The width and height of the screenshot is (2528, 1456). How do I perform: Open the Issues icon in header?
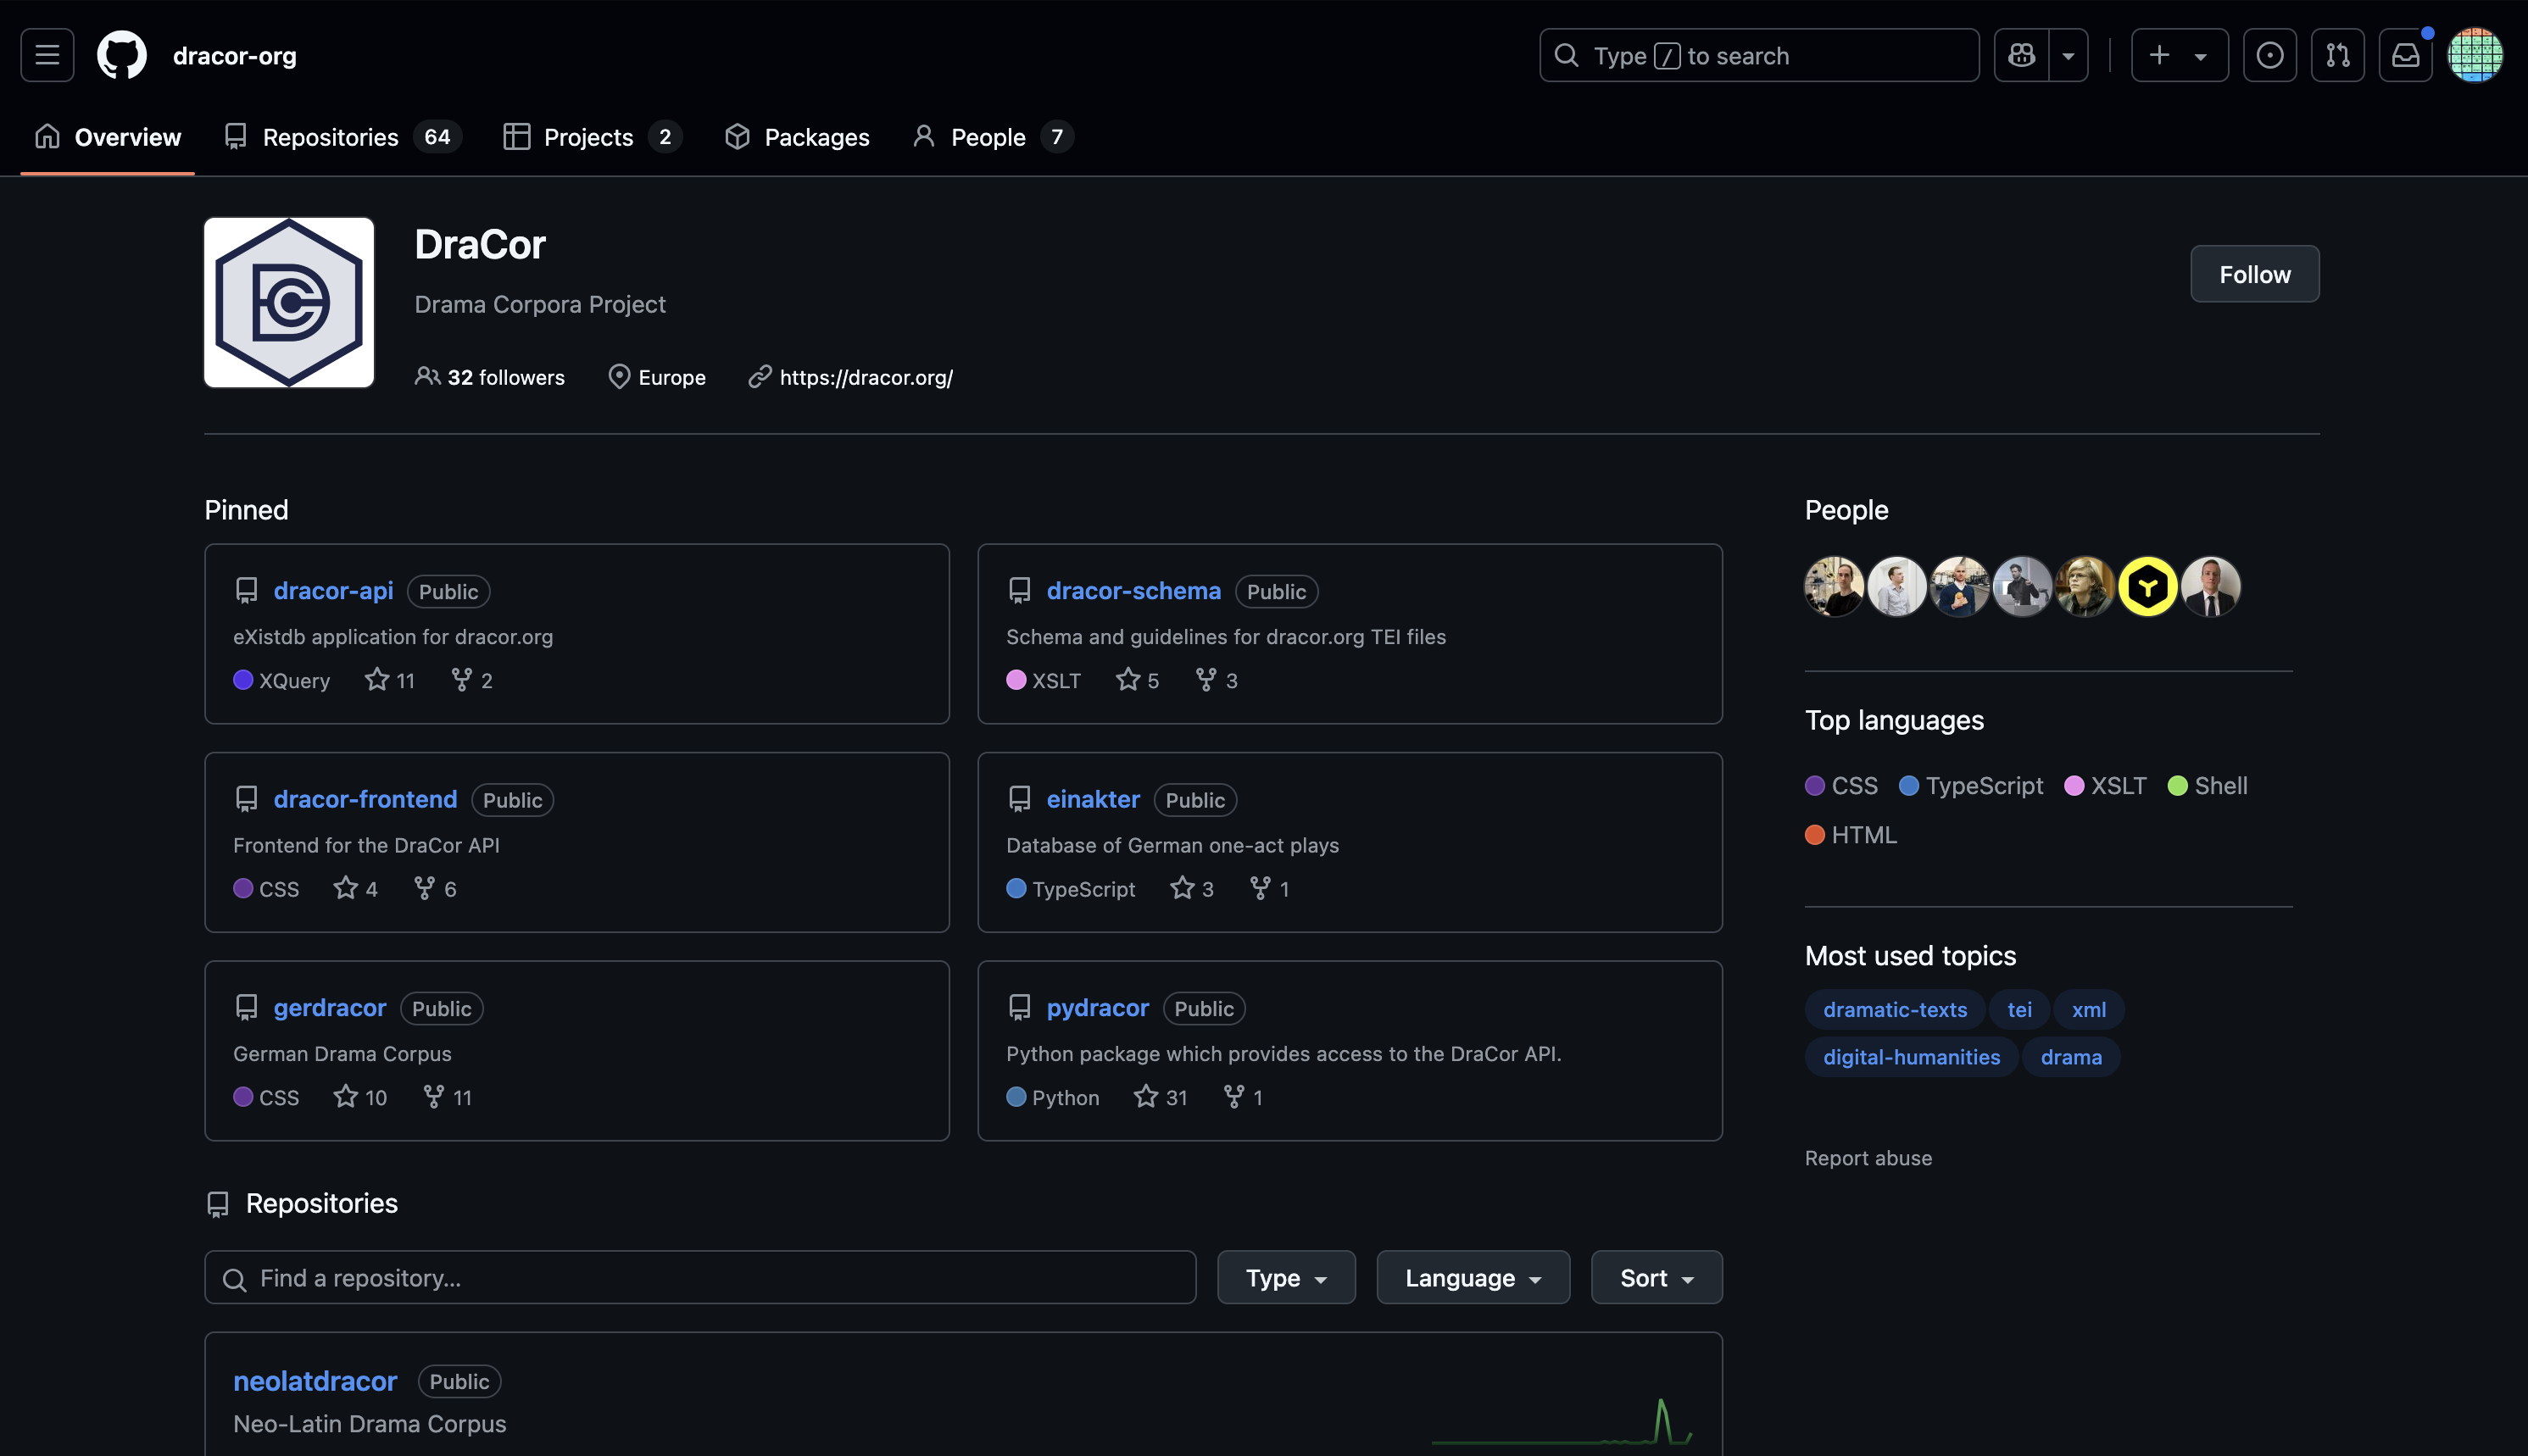2269,55
